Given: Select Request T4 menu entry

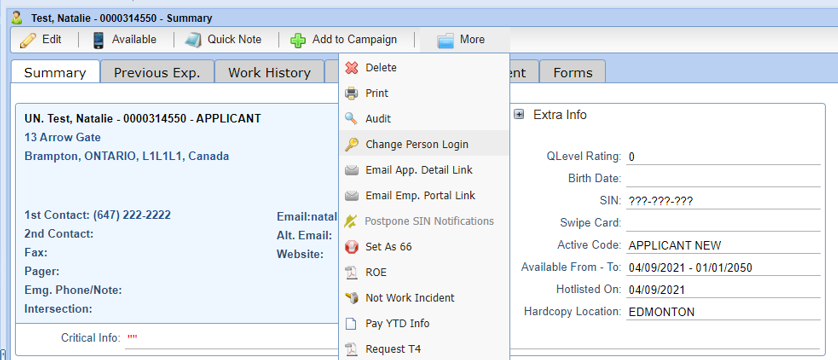Looking at the screenshot, I should pos(424,349).
